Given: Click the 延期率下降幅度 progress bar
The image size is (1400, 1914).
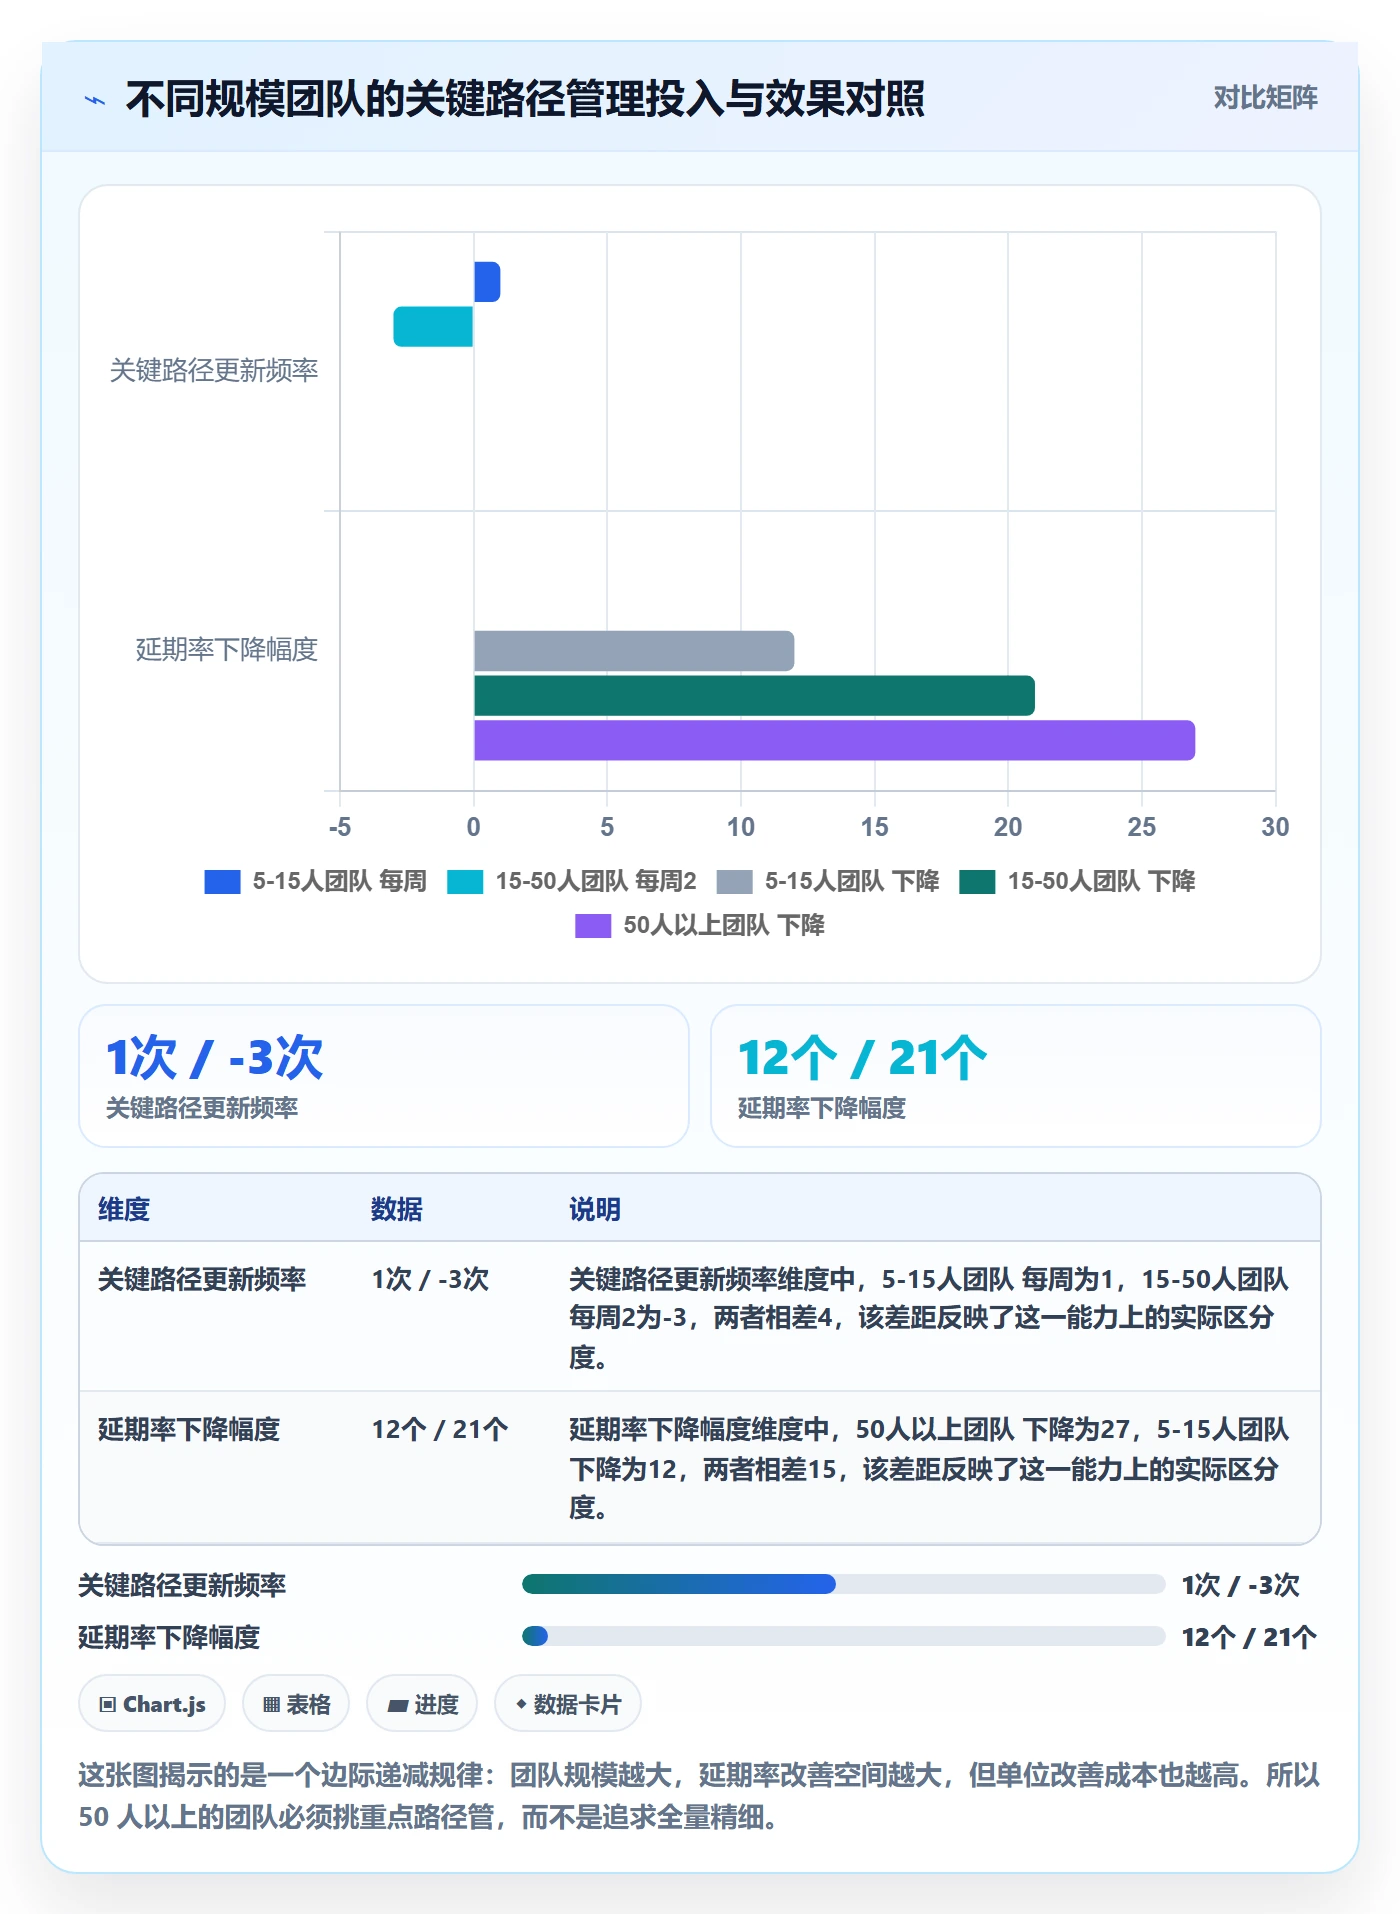Looking at the screenshot, I should 843,1636.
